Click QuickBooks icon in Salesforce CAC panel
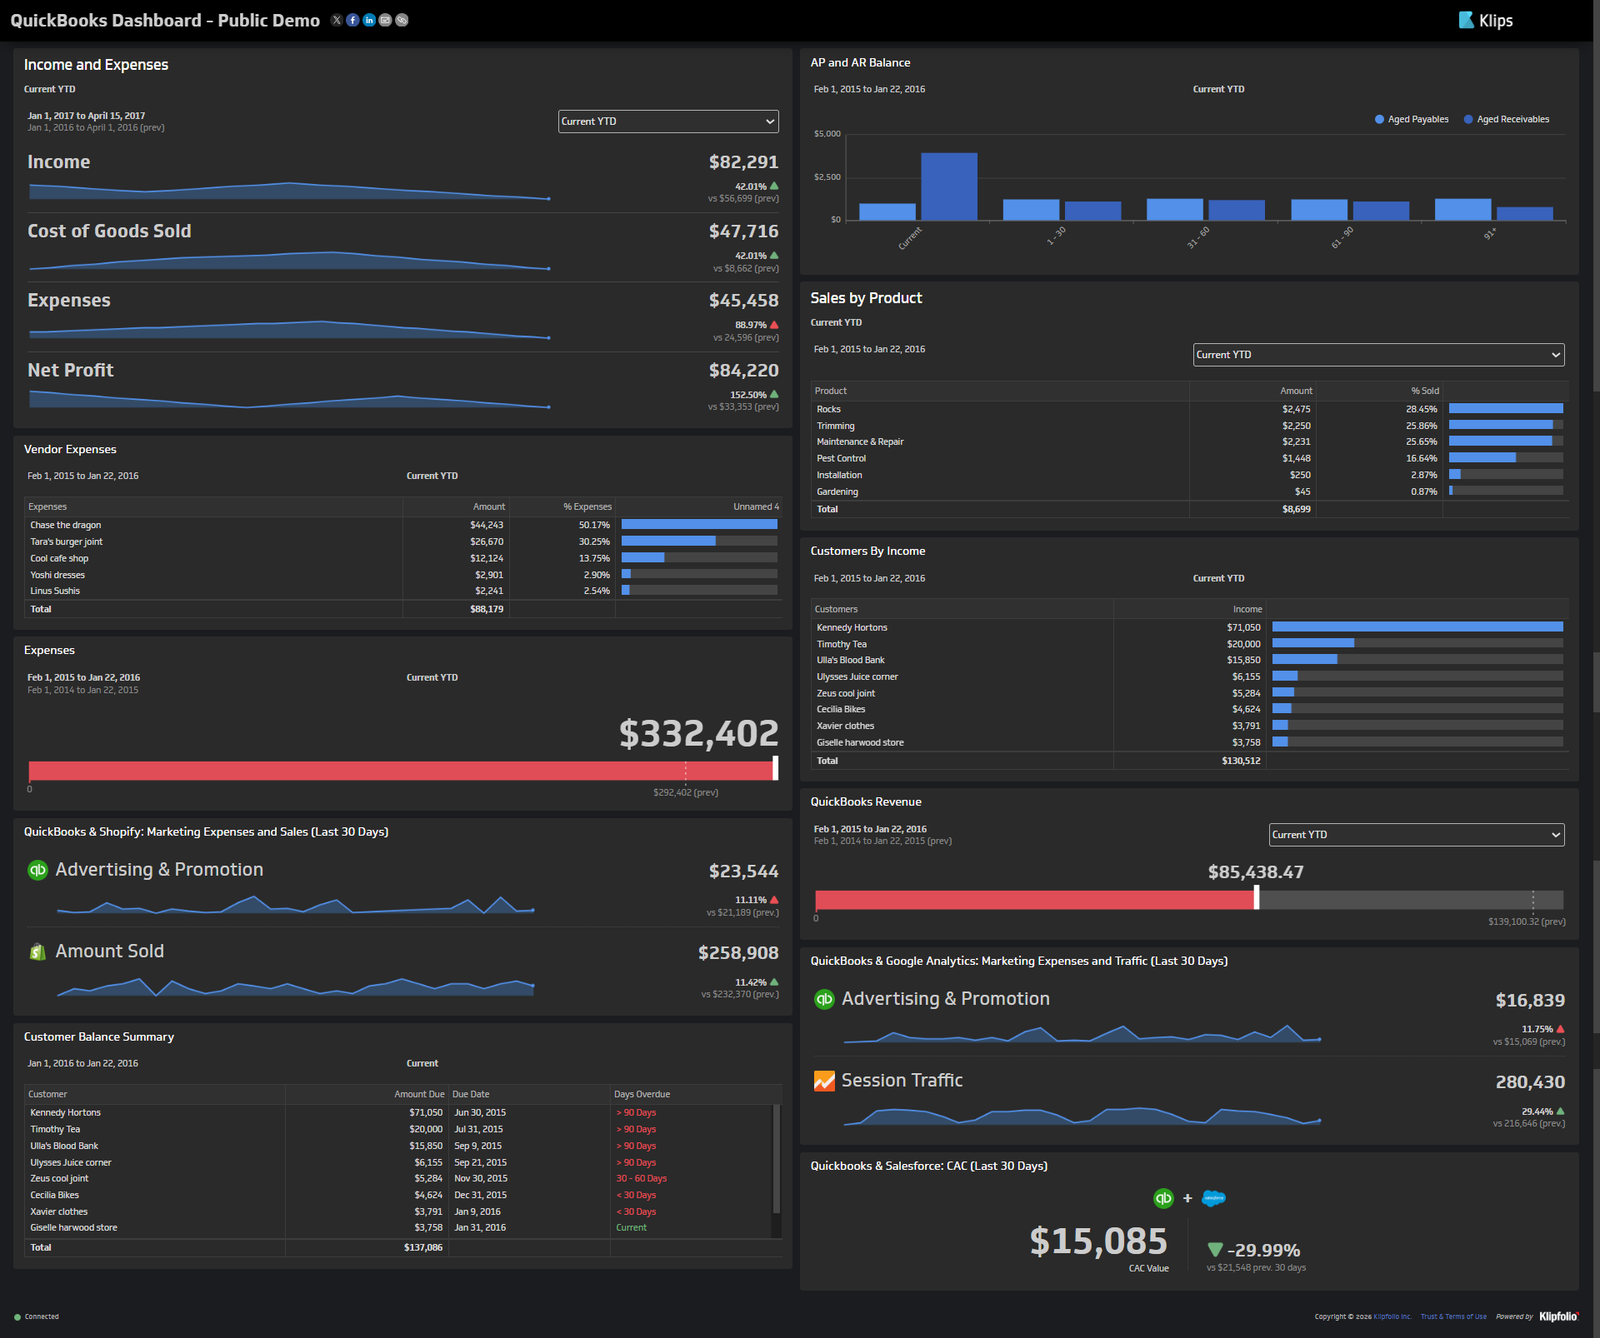This screenshot has width=1600, height=1338. [1163, 1198]
